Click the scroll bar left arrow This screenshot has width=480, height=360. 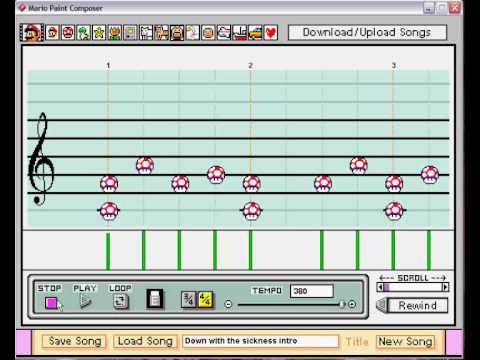coord(380,287)
